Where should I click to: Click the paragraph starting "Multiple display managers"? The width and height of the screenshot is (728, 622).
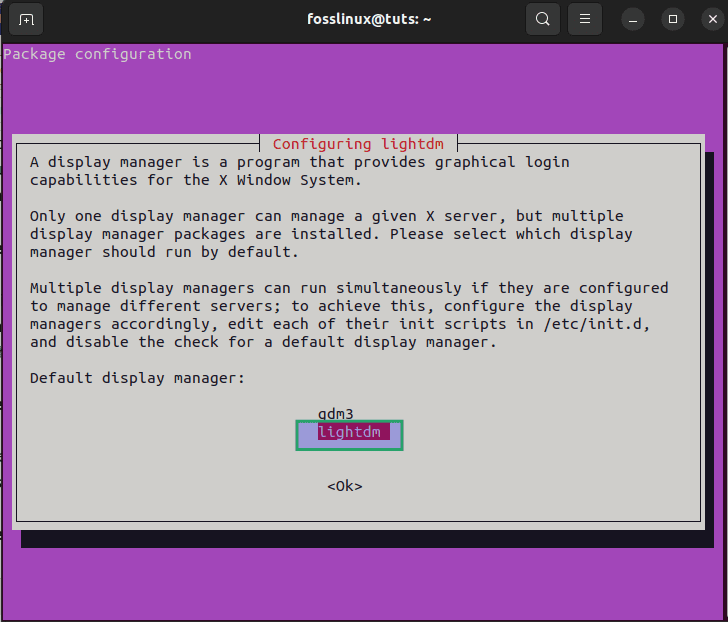coord(348,315)
